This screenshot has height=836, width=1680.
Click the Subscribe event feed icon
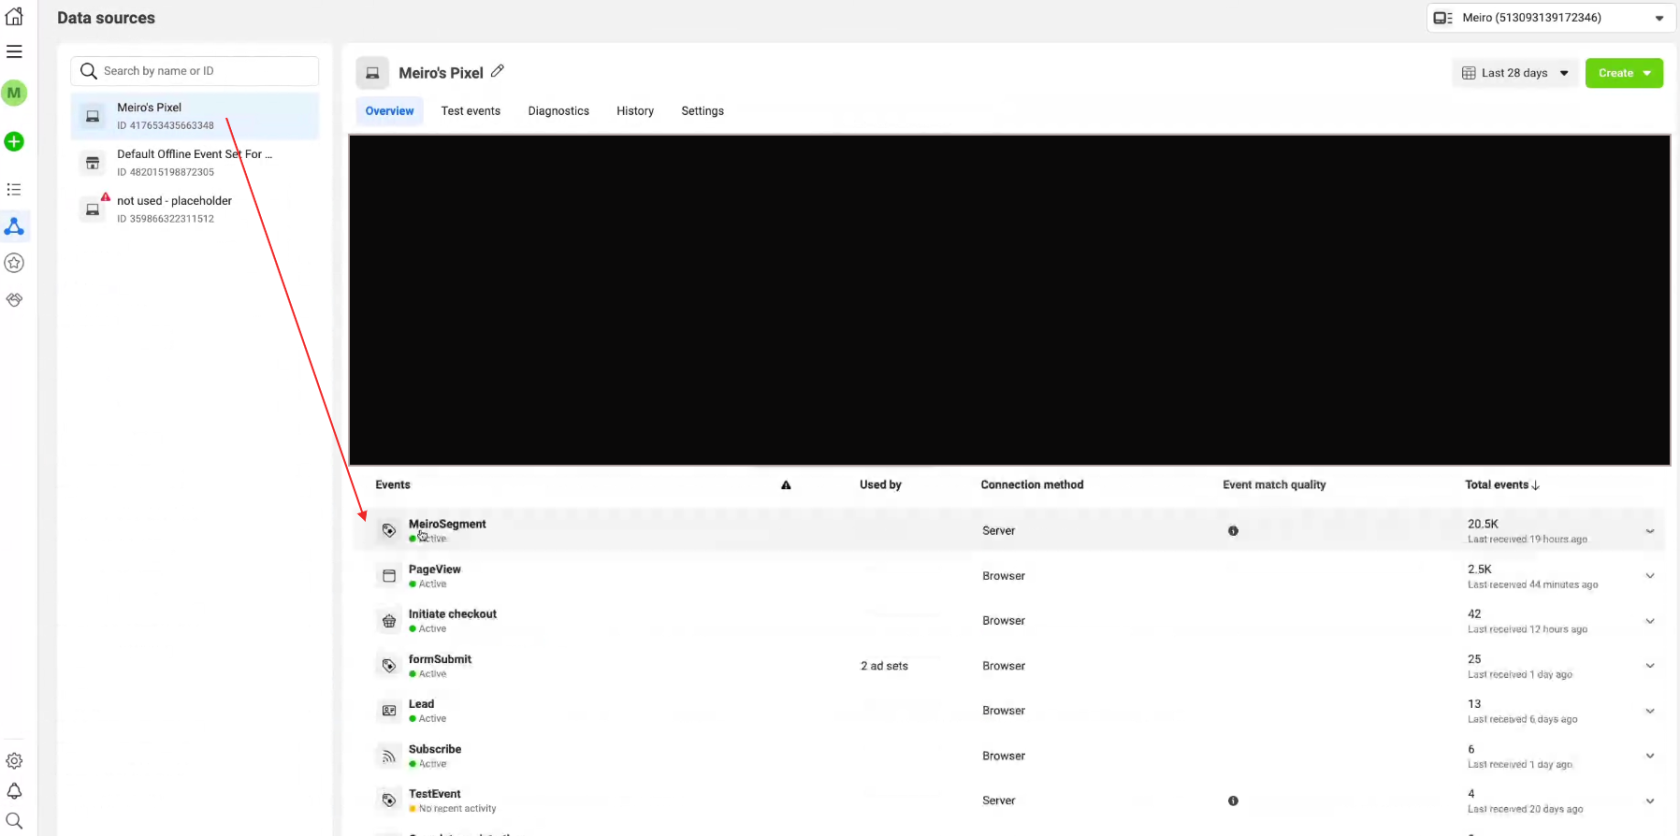389,756
